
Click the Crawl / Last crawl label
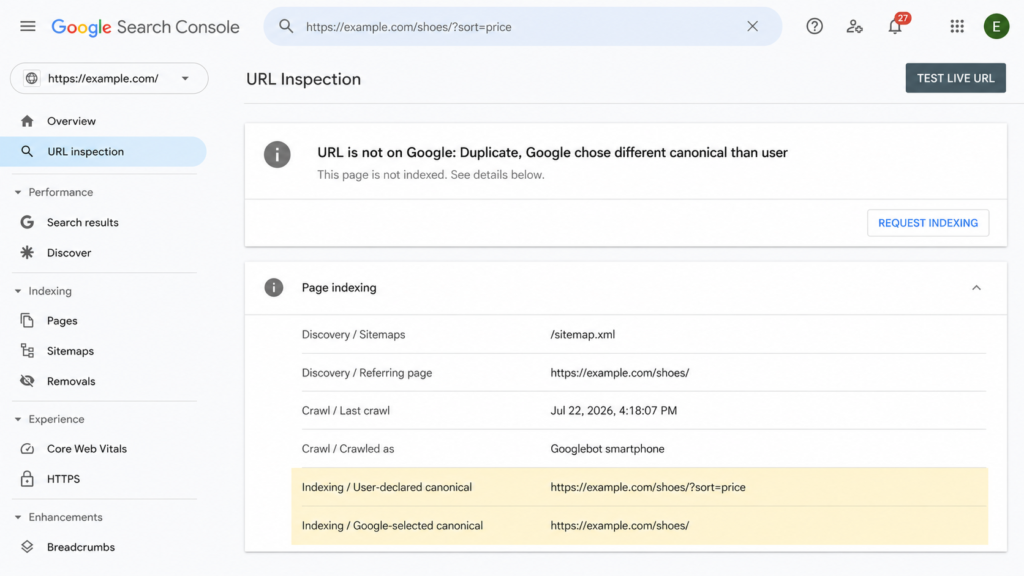[x=345, y=411]
